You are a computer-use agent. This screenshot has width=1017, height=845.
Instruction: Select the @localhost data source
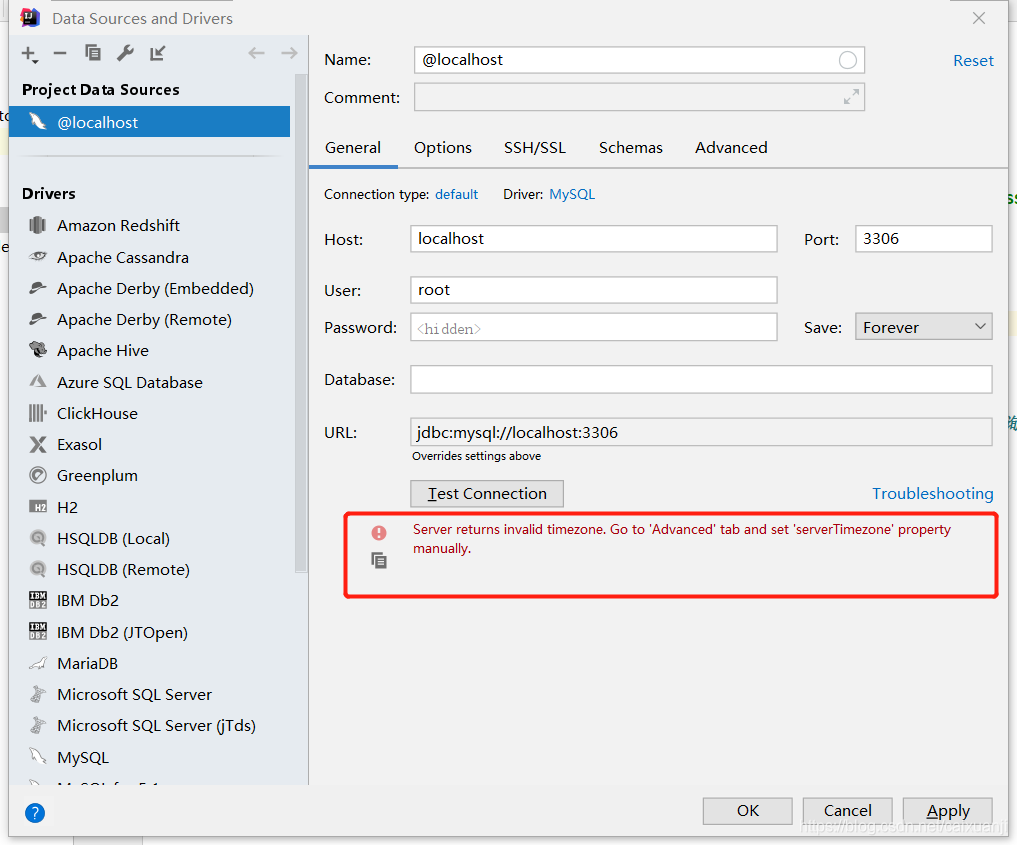click(x=149, y=122)
